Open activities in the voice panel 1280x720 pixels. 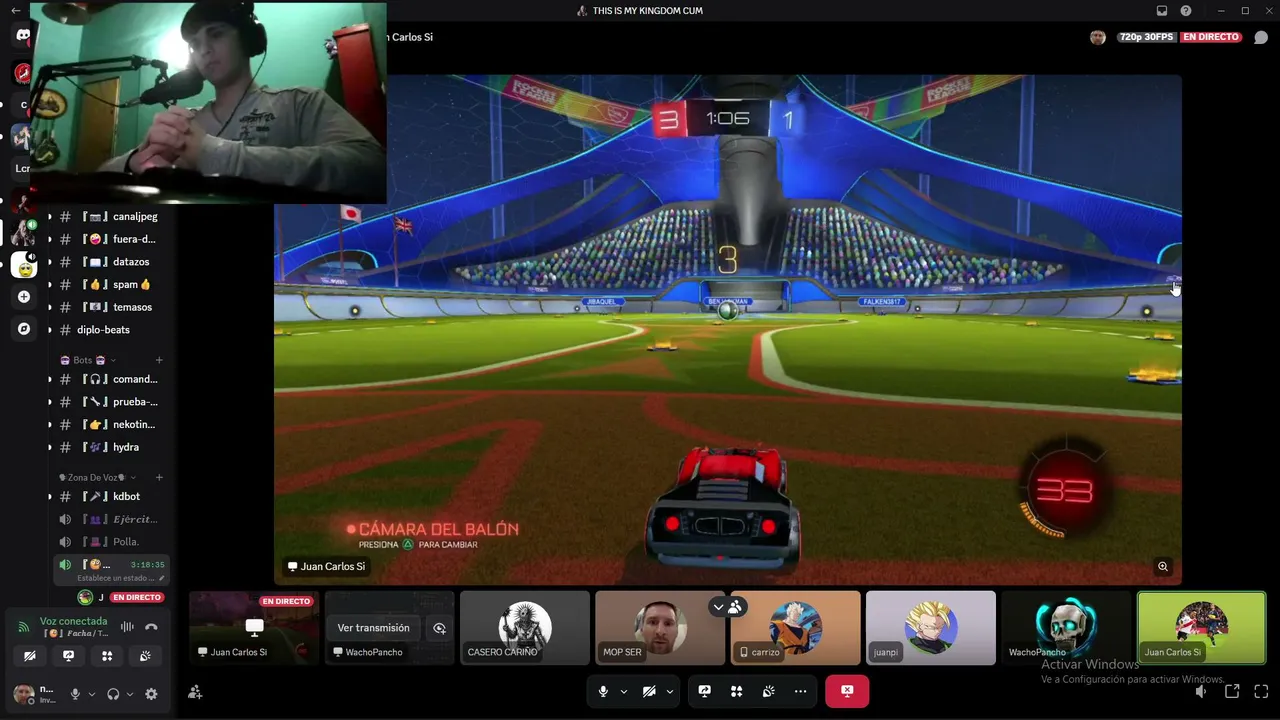click(x=107, y=656)
